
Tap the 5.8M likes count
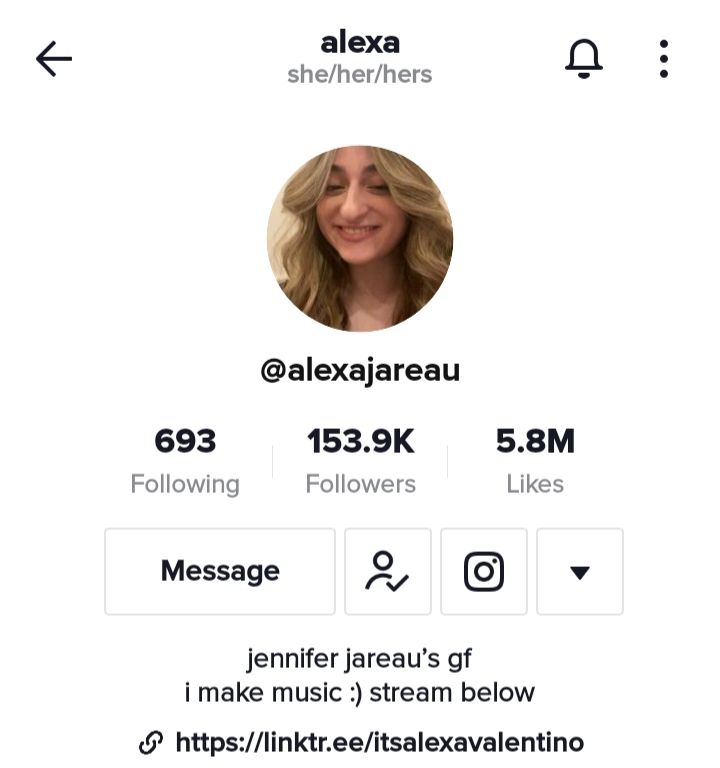point(535,441)
